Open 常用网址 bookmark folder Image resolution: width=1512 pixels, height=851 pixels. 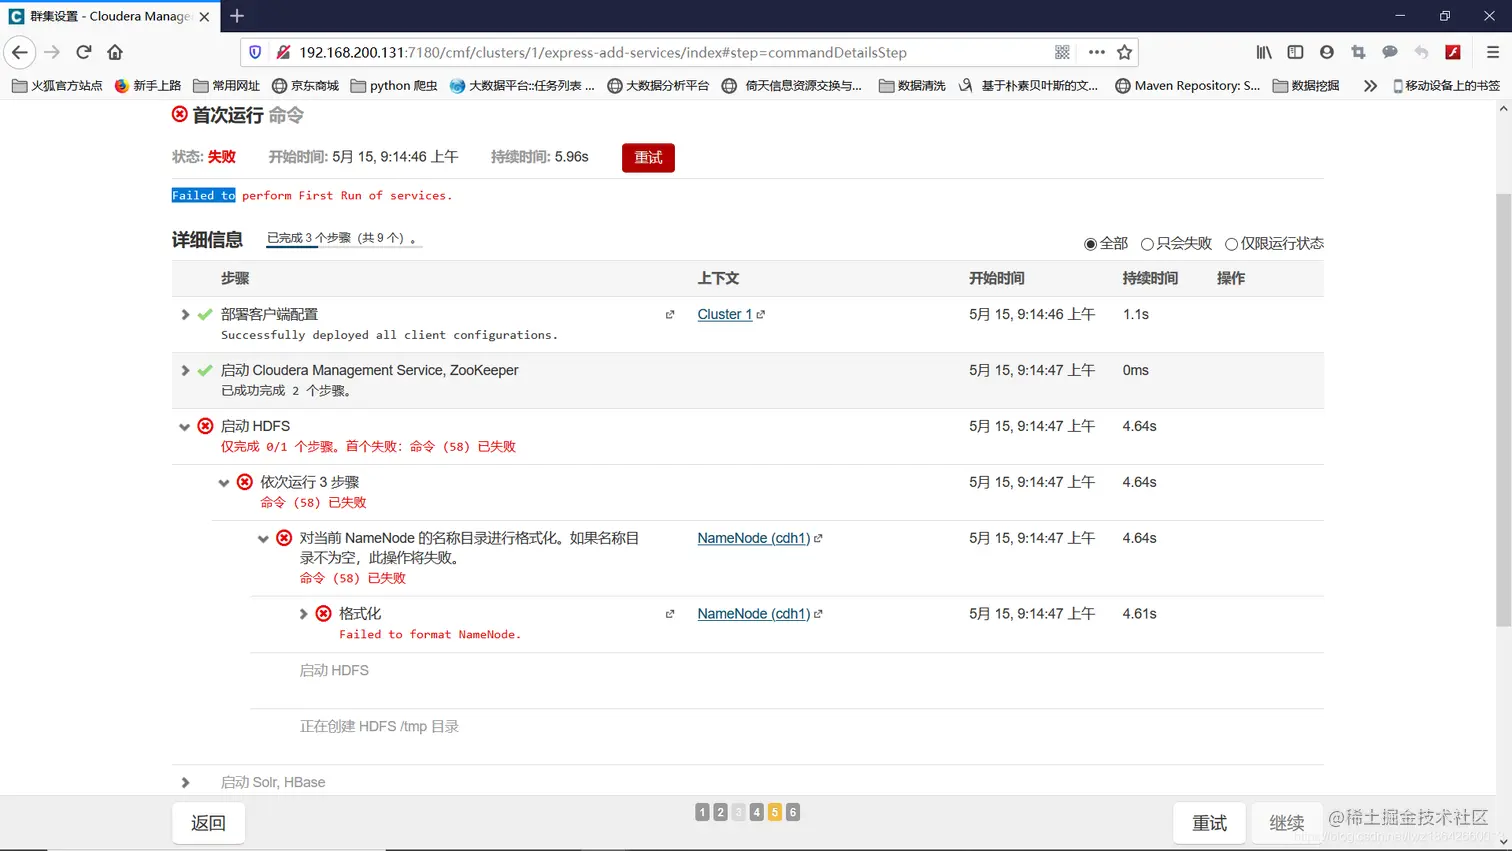(x=226, y=86)
